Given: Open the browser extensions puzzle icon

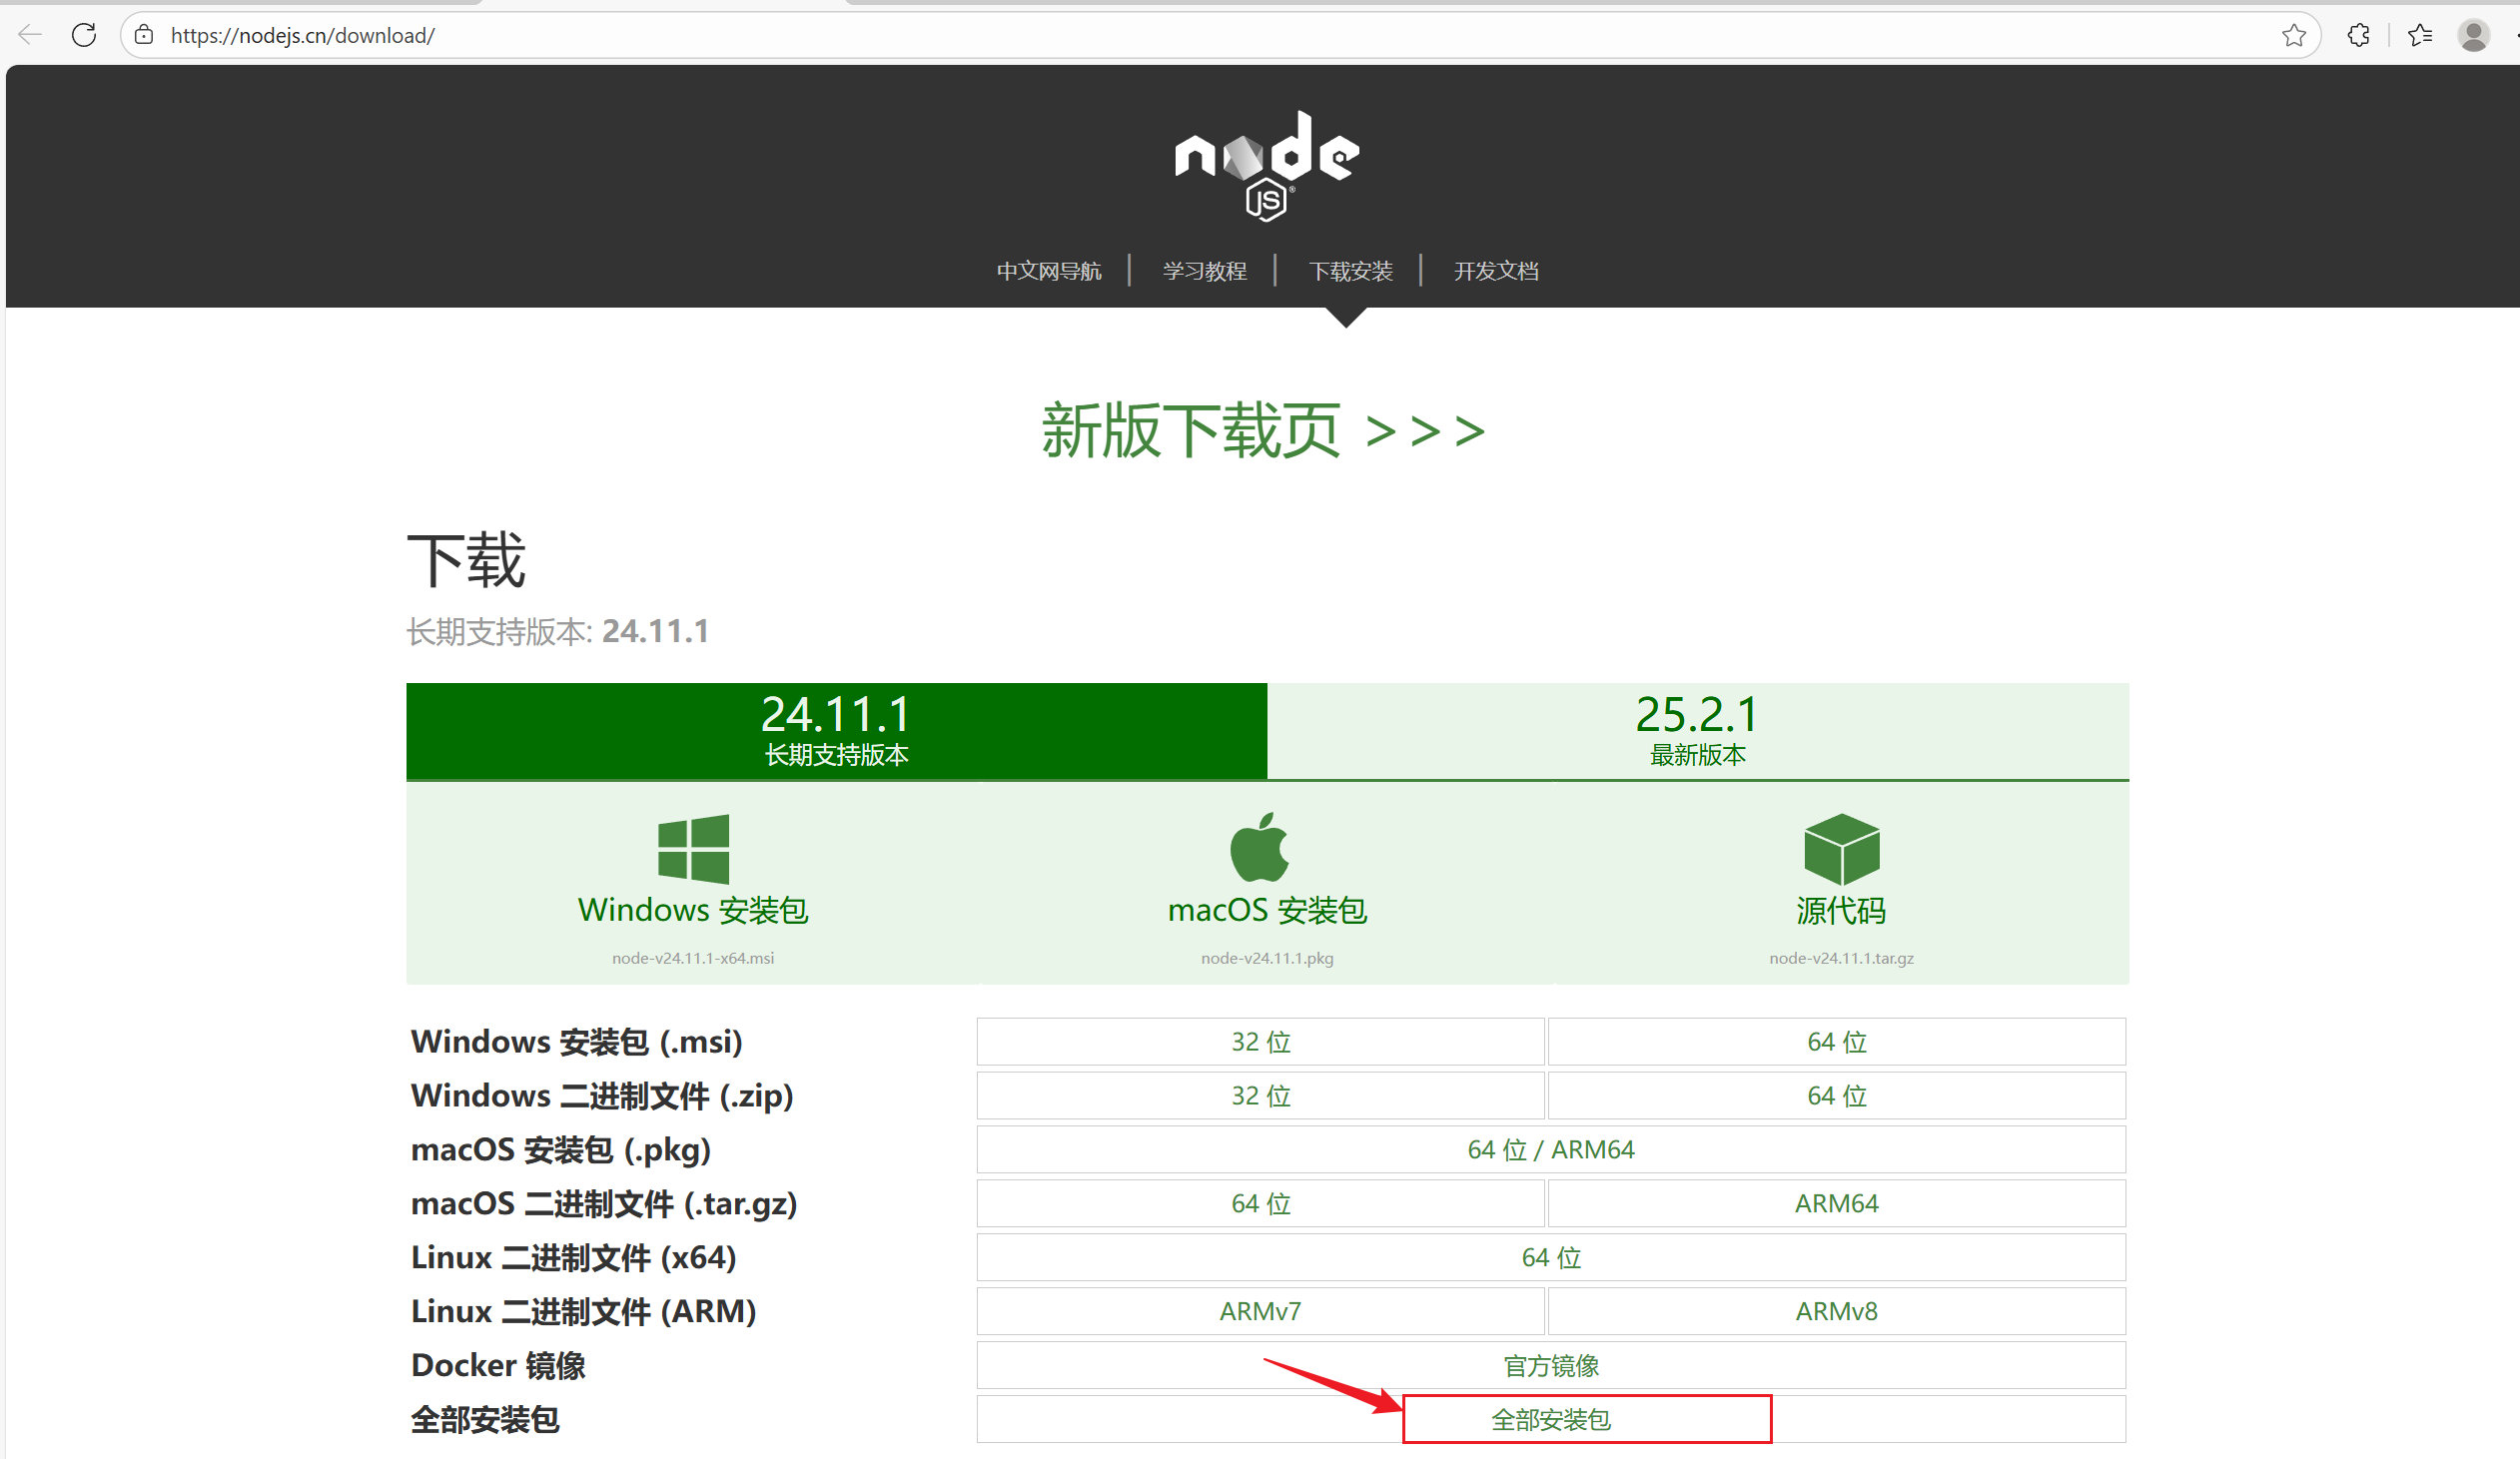Looking at the screenshot, I should click(x=2359, y=36).
